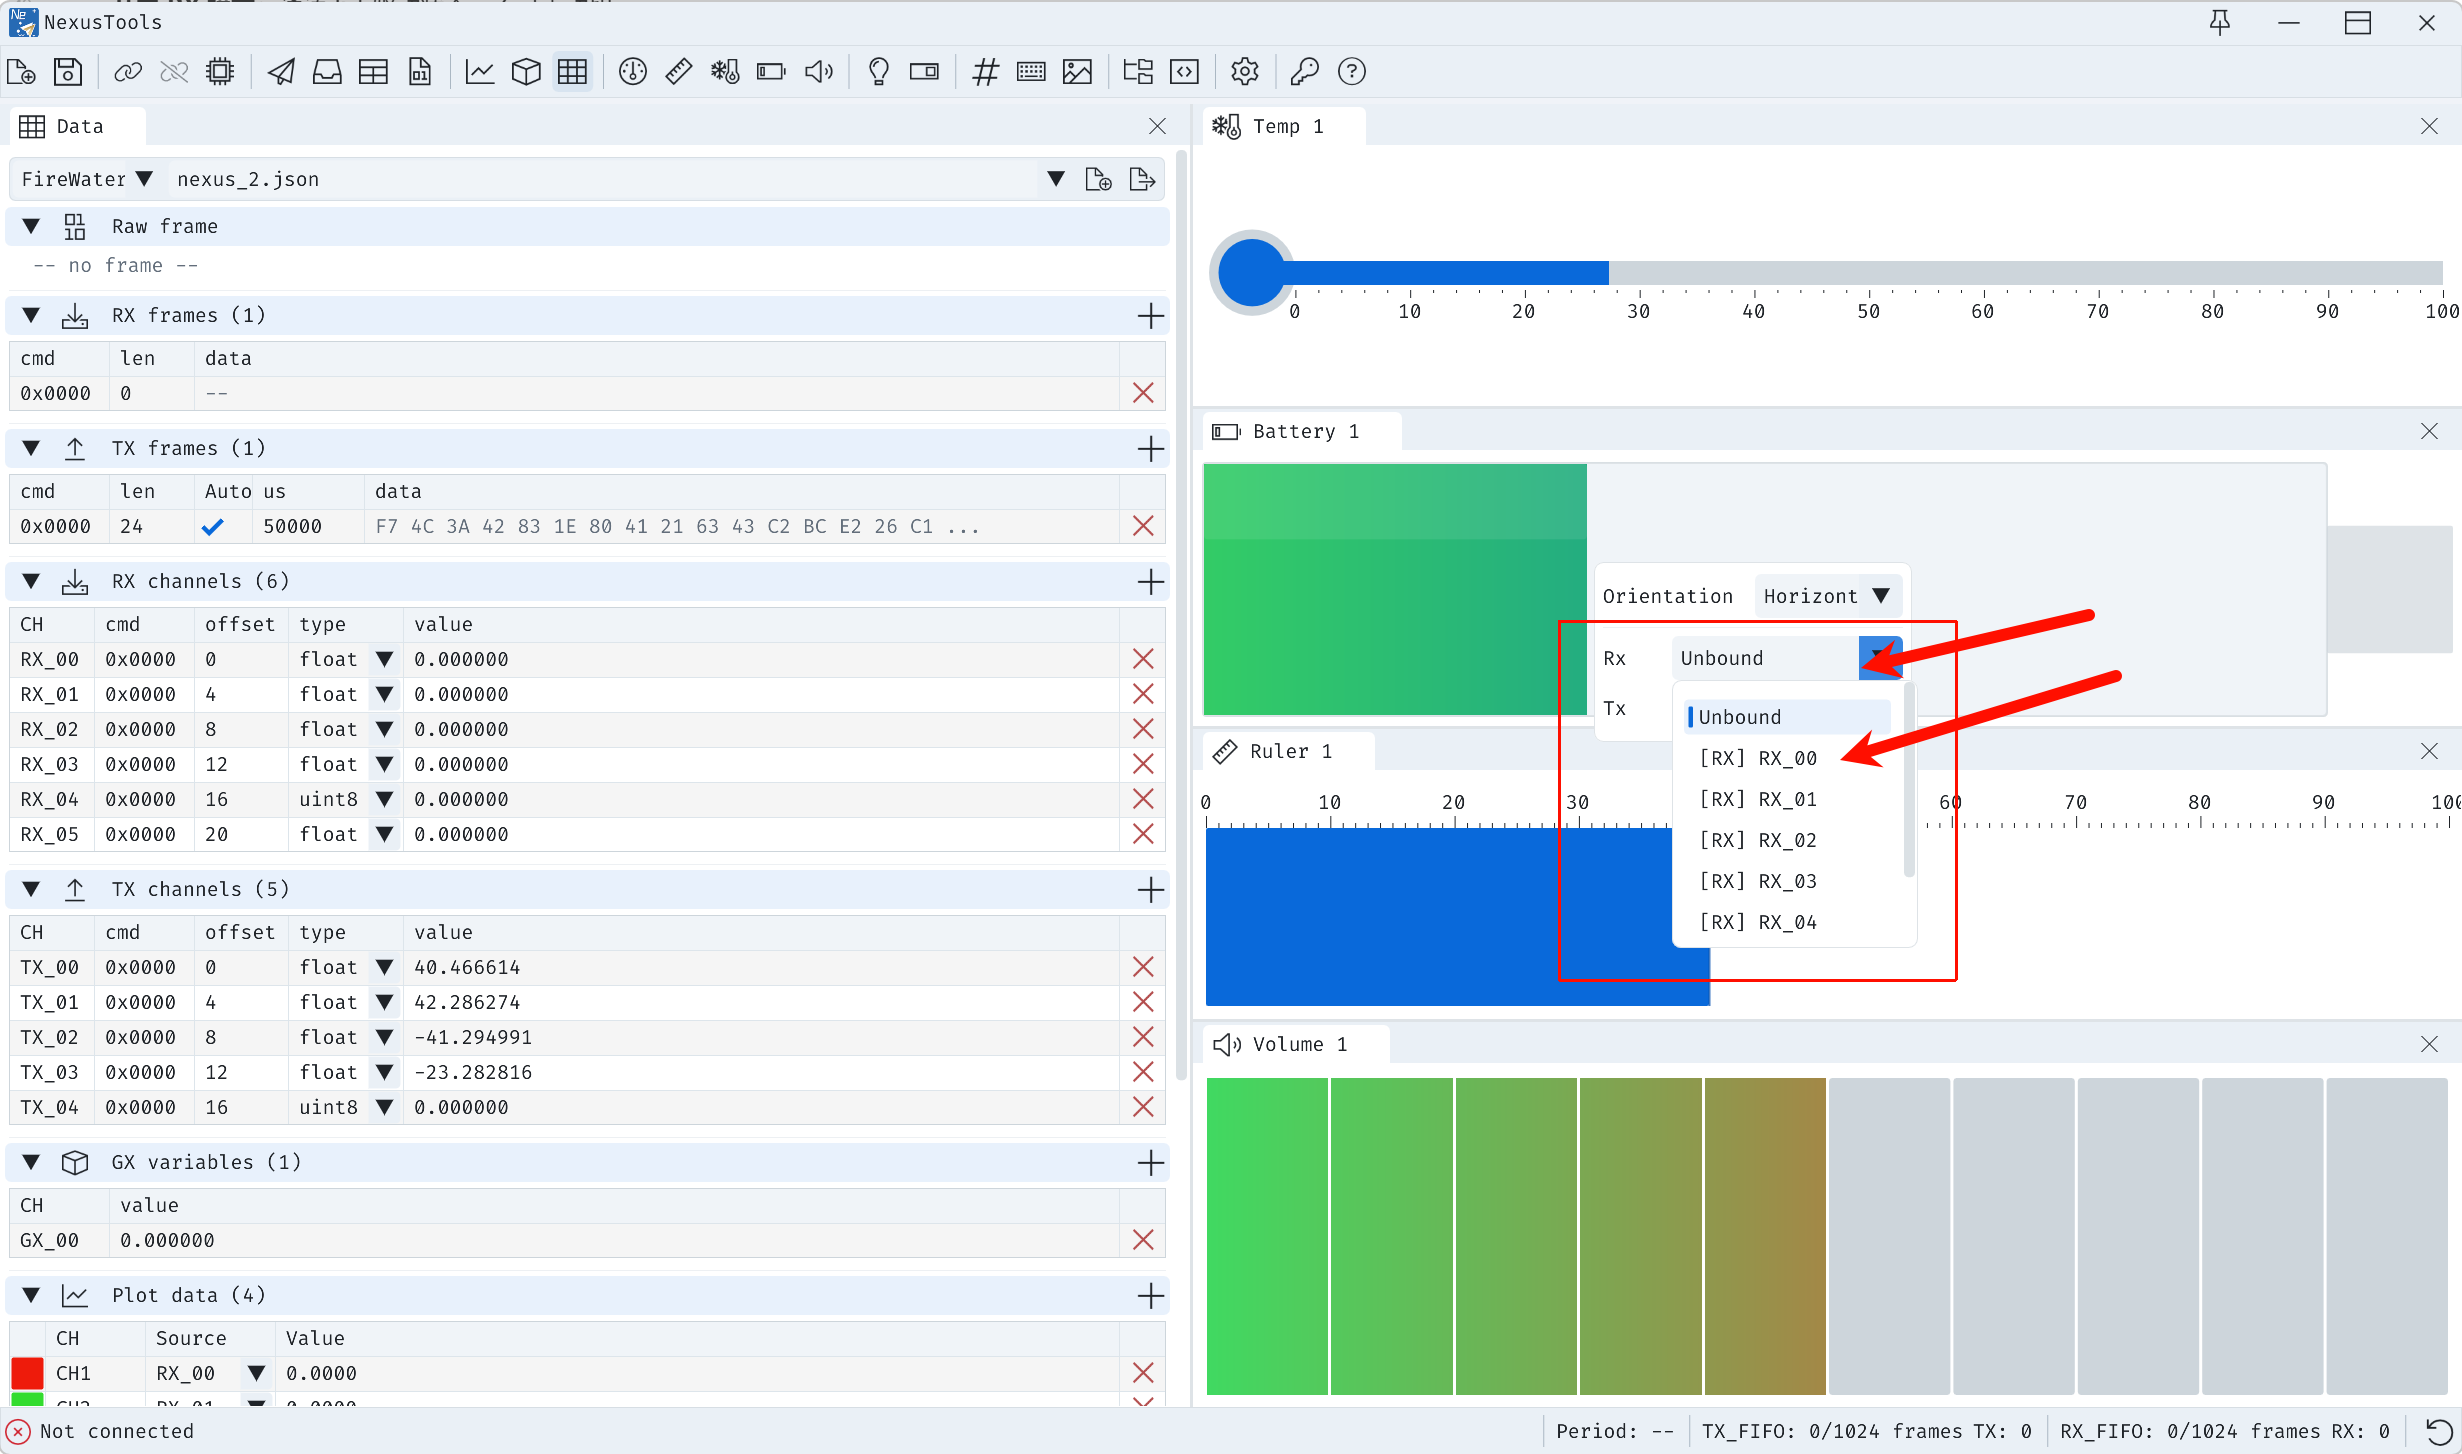Viewport: 2462px width, 1454px height.
Task: Click the save floppy disk toolbar icon
Action: (68, 71)
